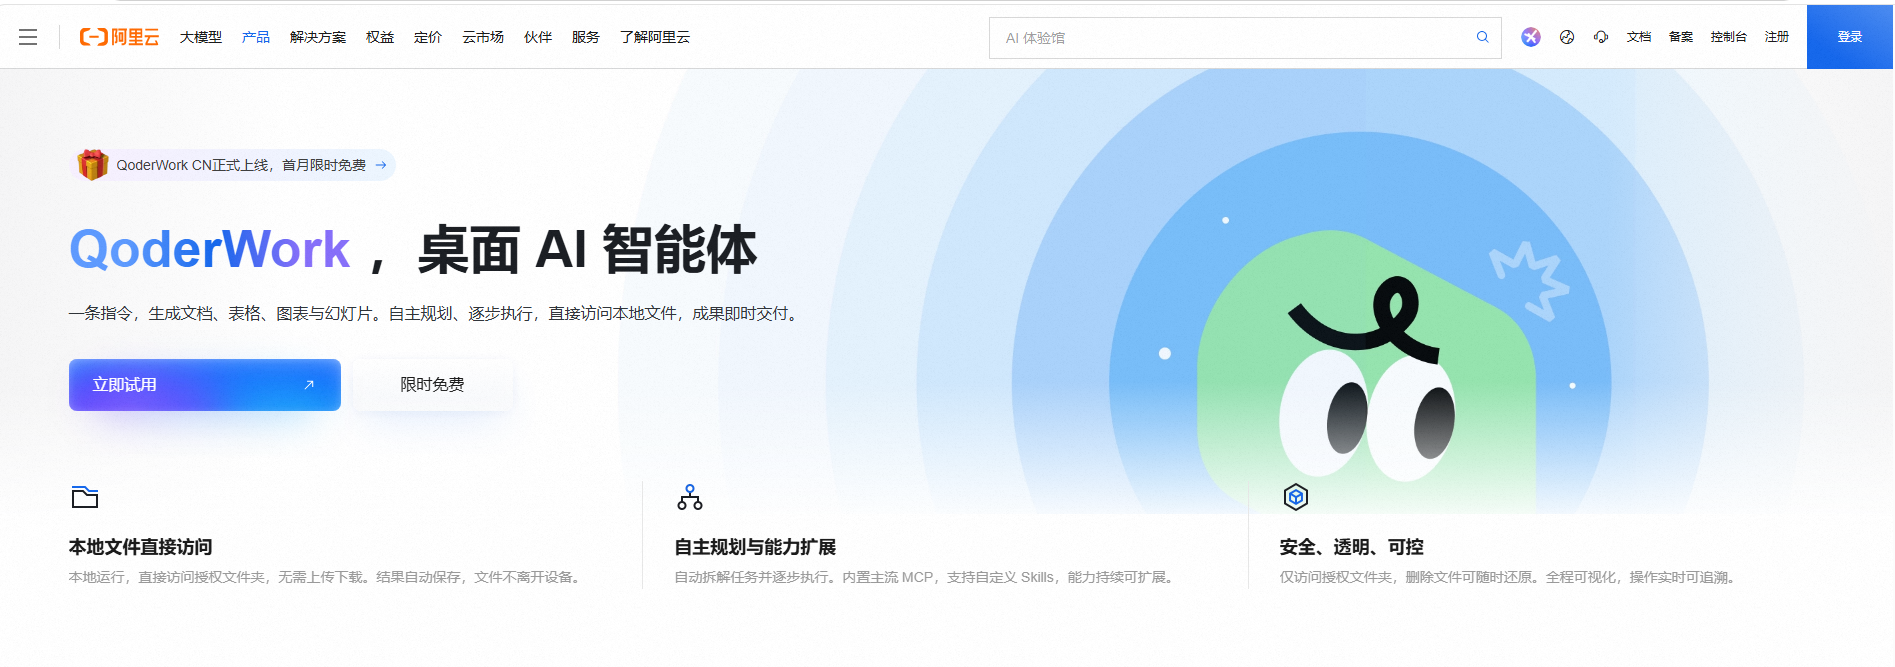This screenshot has height=667, width=1895.
Task: Open the 定价 menu
Action: (x=428, y=37)
